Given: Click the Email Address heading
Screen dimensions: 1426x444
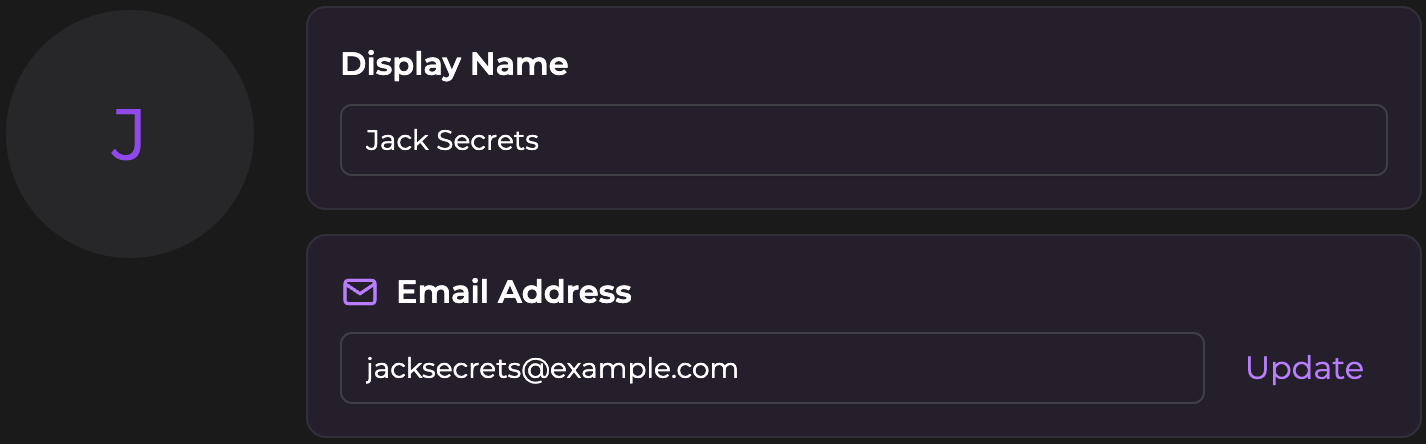Looking at the screenshot, I should pyautogui.click(x=514, y=292).
